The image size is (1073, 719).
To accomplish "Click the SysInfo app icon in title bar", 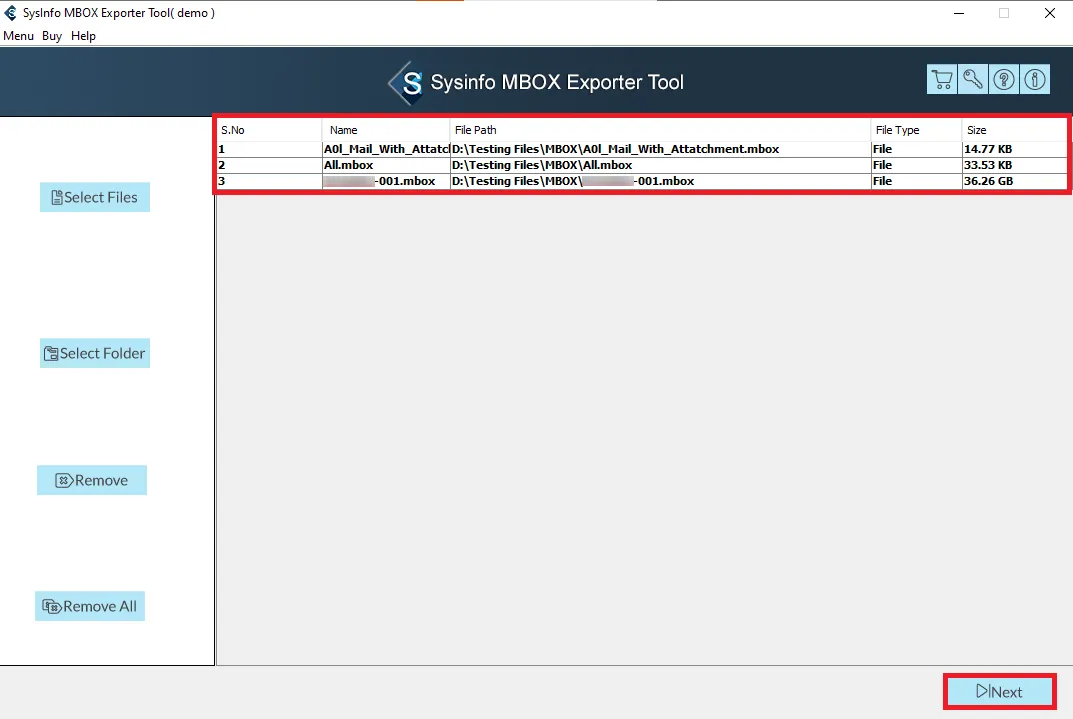I will [x=10, y=13].
